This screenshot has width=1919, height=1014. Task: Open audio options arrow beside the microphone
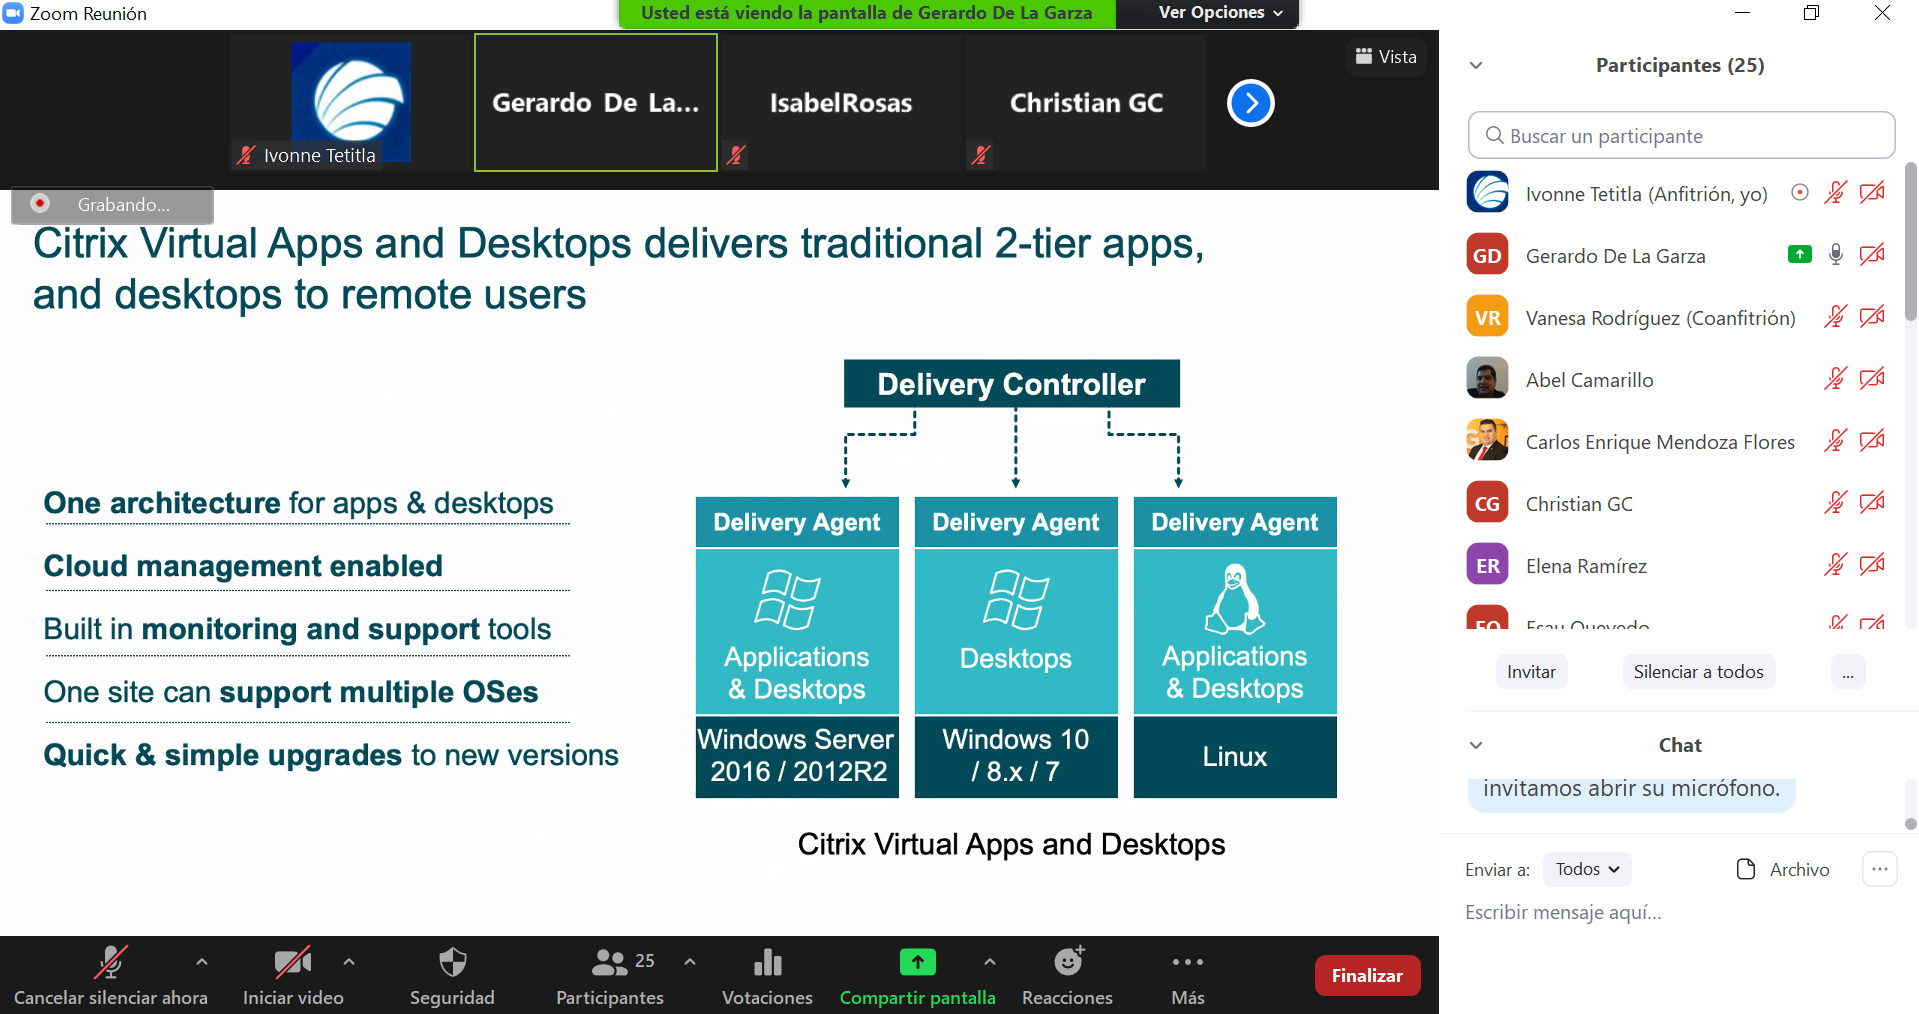[x=202, y=962]
